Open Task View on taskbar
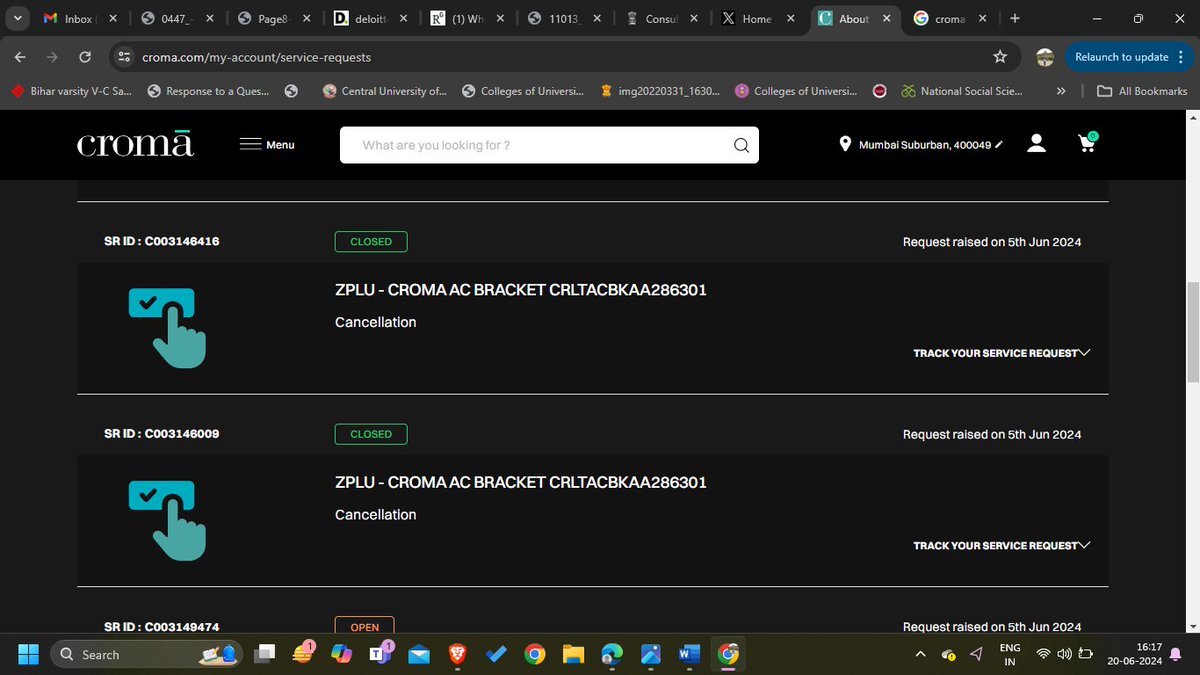This screenshot has height=675, width=1200. coord(265,654)
